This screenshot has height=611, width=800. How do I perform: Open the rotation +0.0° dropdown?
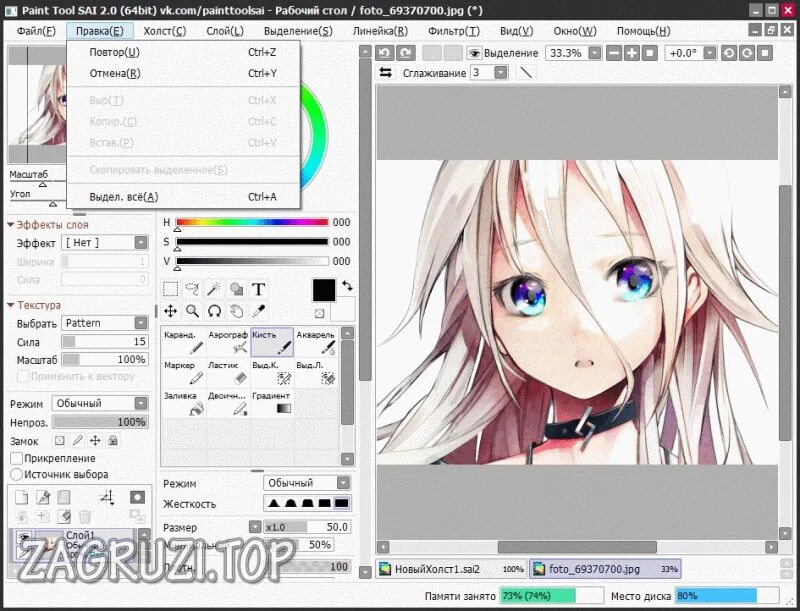[x=691, y=53]
